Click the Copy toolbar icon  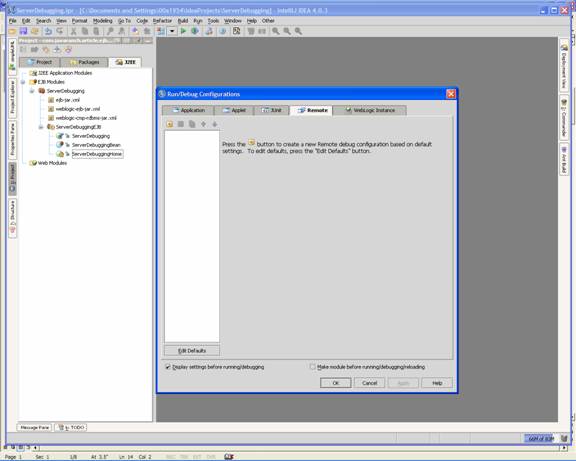pyautogui.click(x=85, y=31)
